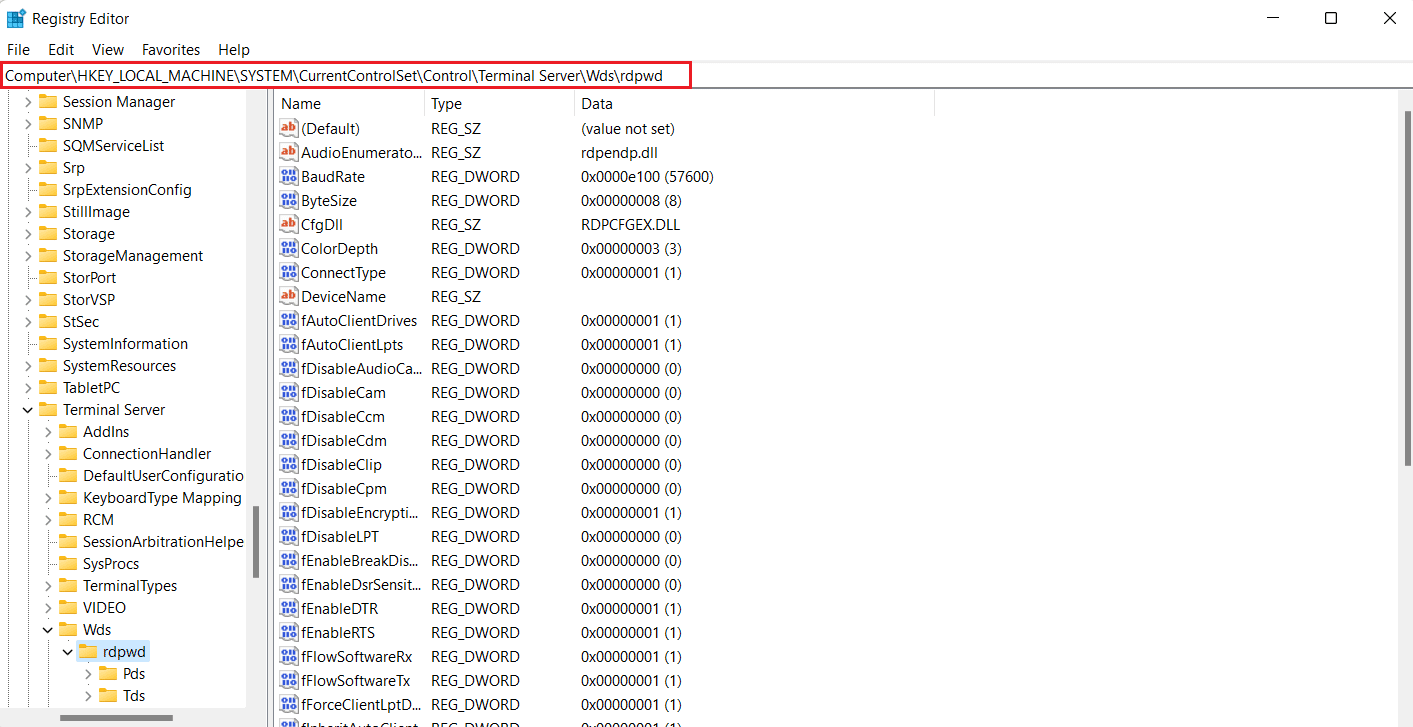Open the Edit menu
The height and width of the screenshot is (727, 1413).
coord(61,49)
